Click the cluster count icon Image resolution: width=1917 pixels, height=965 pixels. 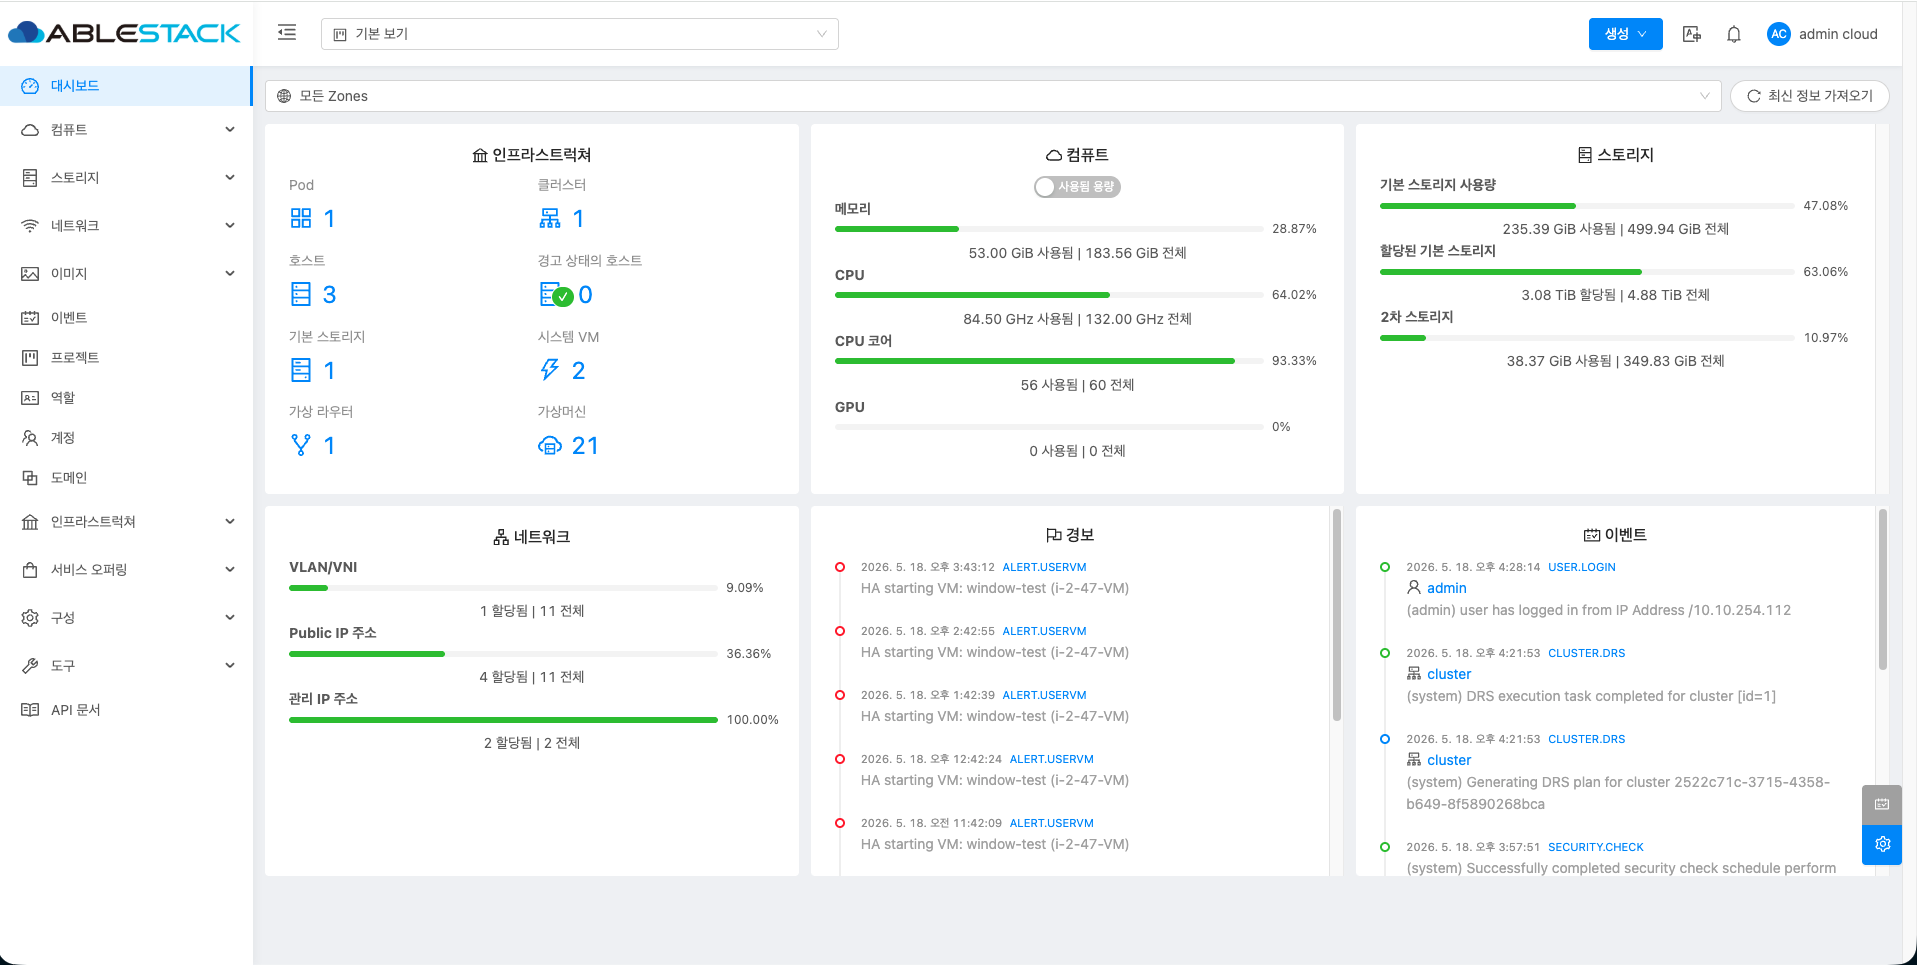(550, 218)
